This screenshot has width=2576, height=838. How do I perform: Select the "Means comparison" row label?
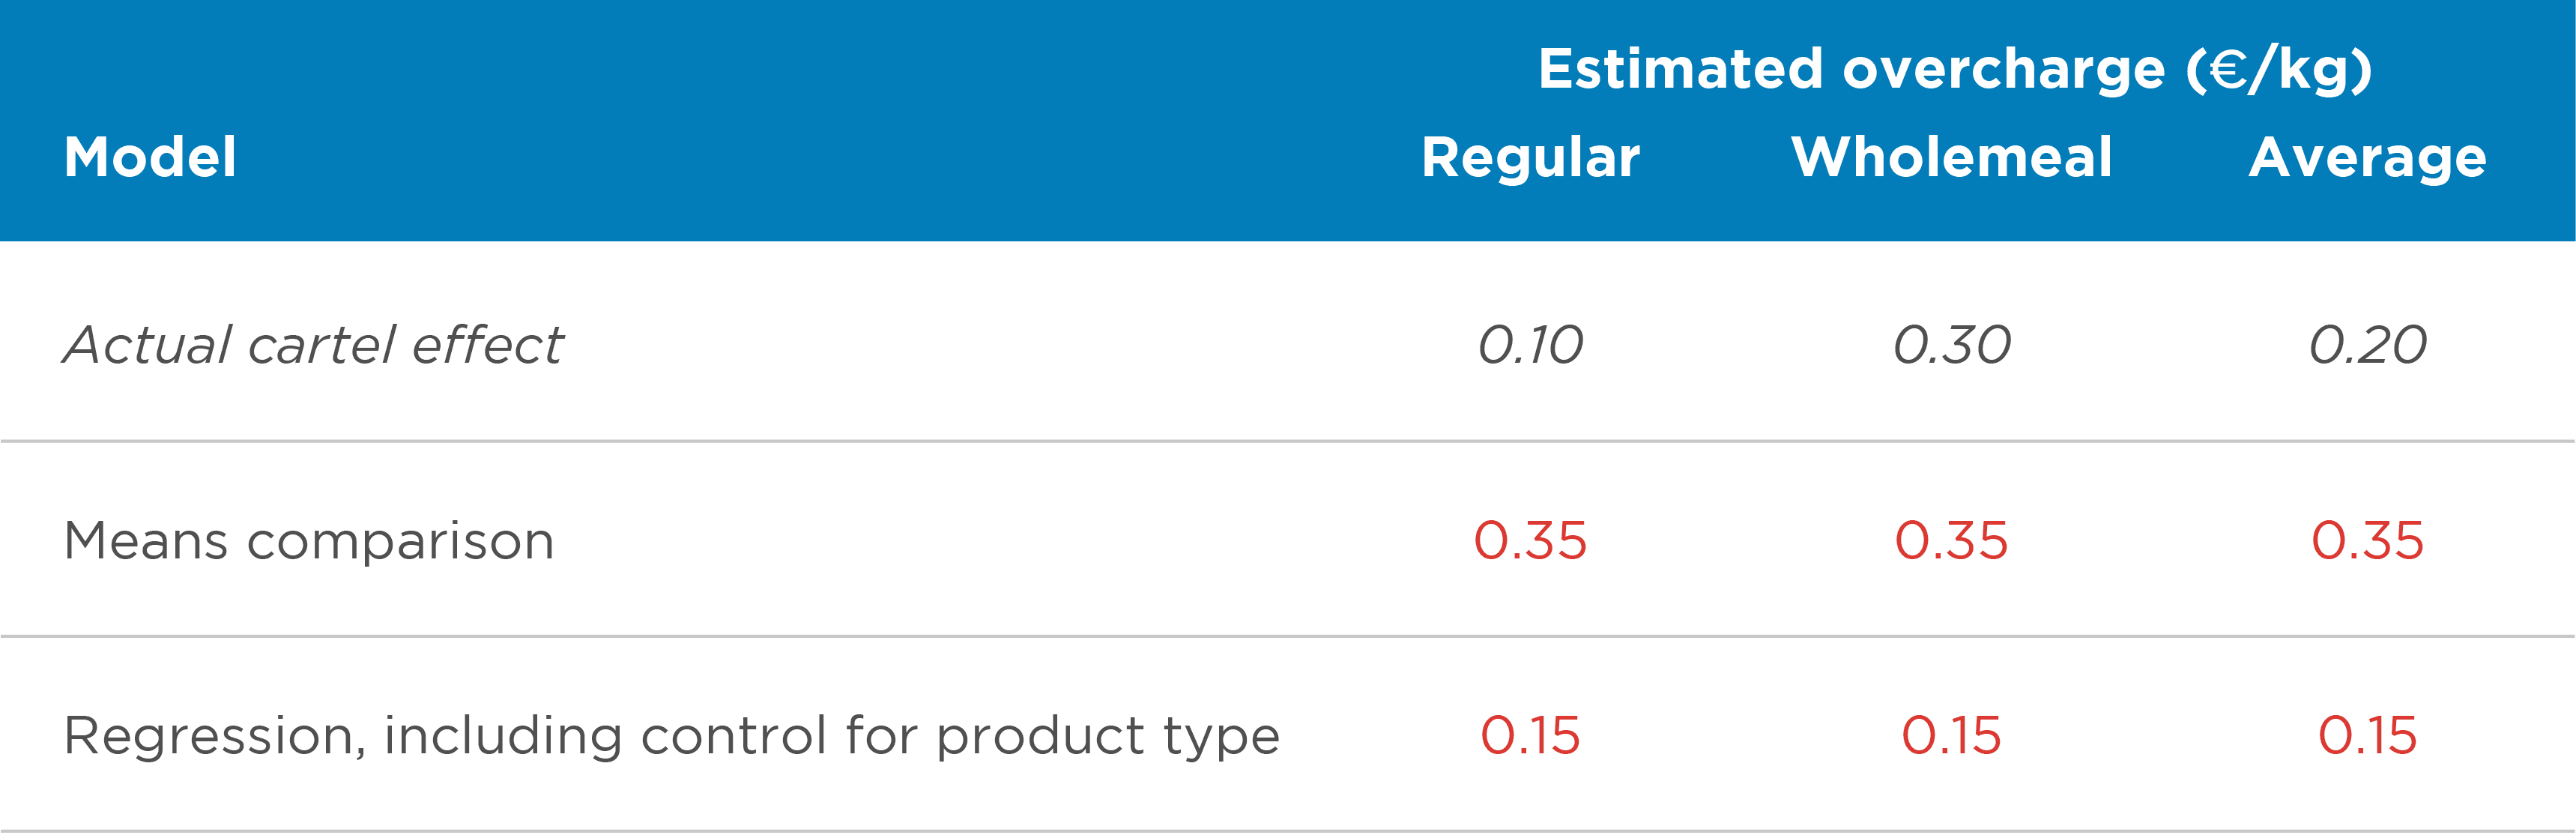click(x=308, y=541)
